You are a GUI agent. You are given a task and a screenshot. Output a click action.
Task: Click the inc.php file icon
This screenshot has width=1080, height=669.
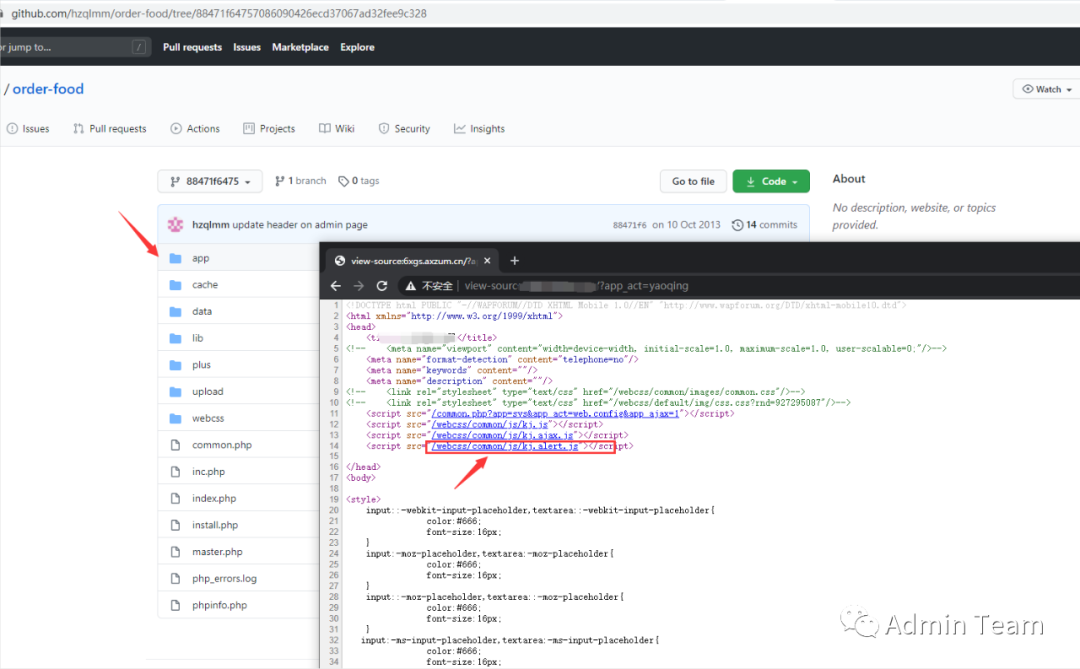pyautogui.click(x=176, y=472)
